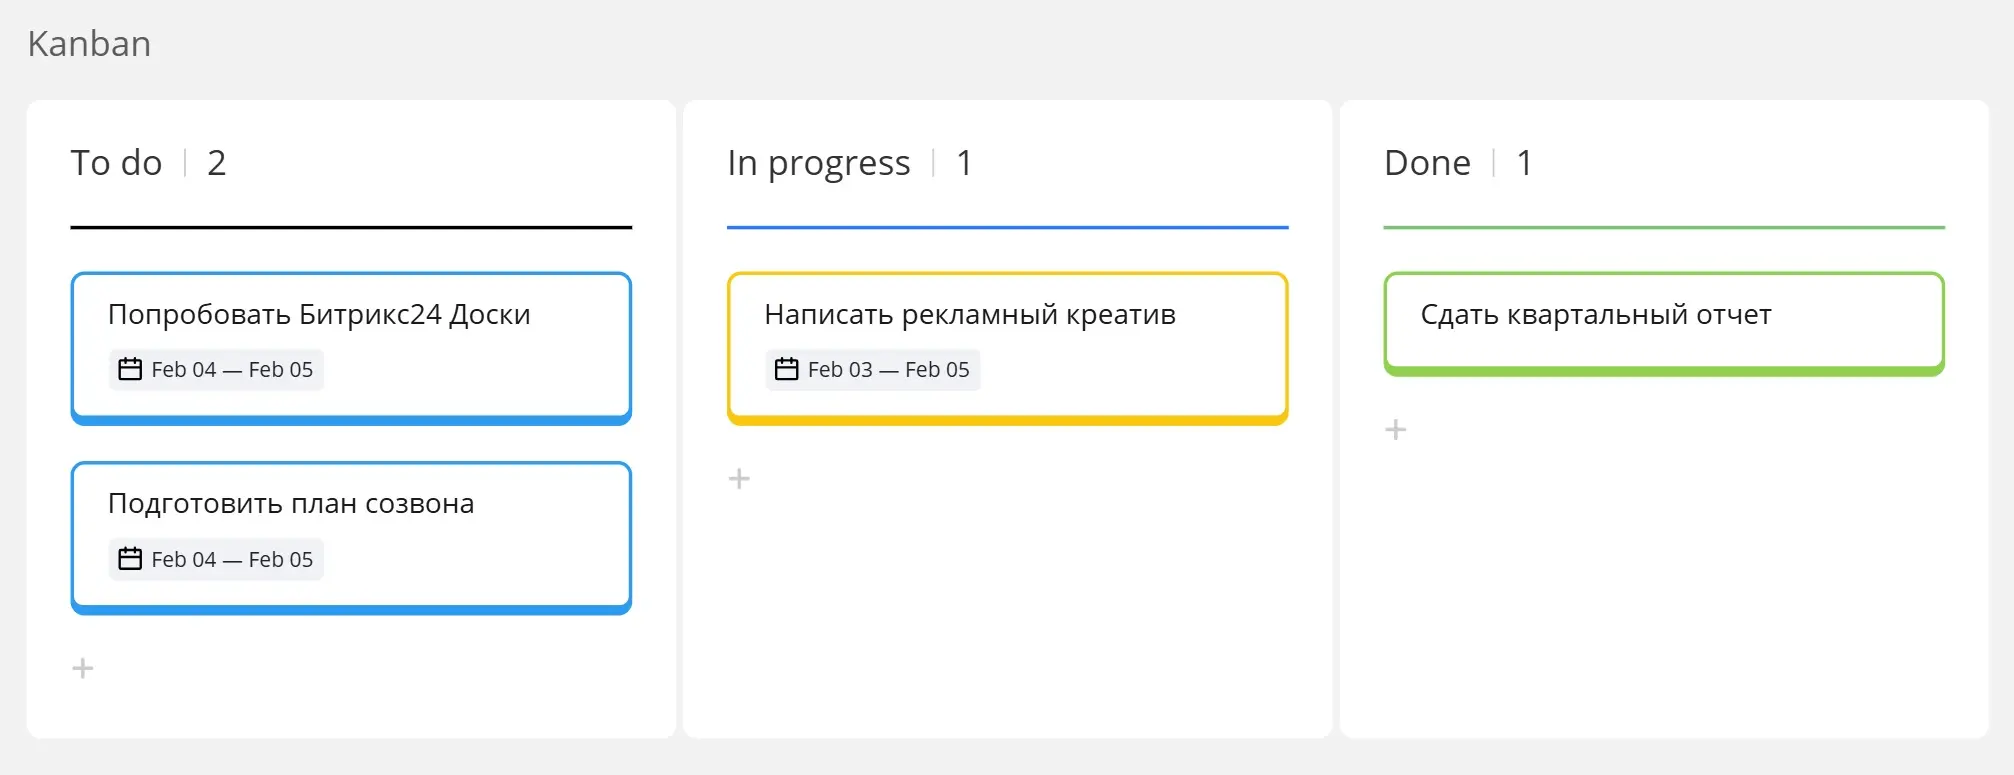The width and height of the screenshot is (2014, 775).
Task: Click the blue underline of In progress column
Action: [1007, 228]
